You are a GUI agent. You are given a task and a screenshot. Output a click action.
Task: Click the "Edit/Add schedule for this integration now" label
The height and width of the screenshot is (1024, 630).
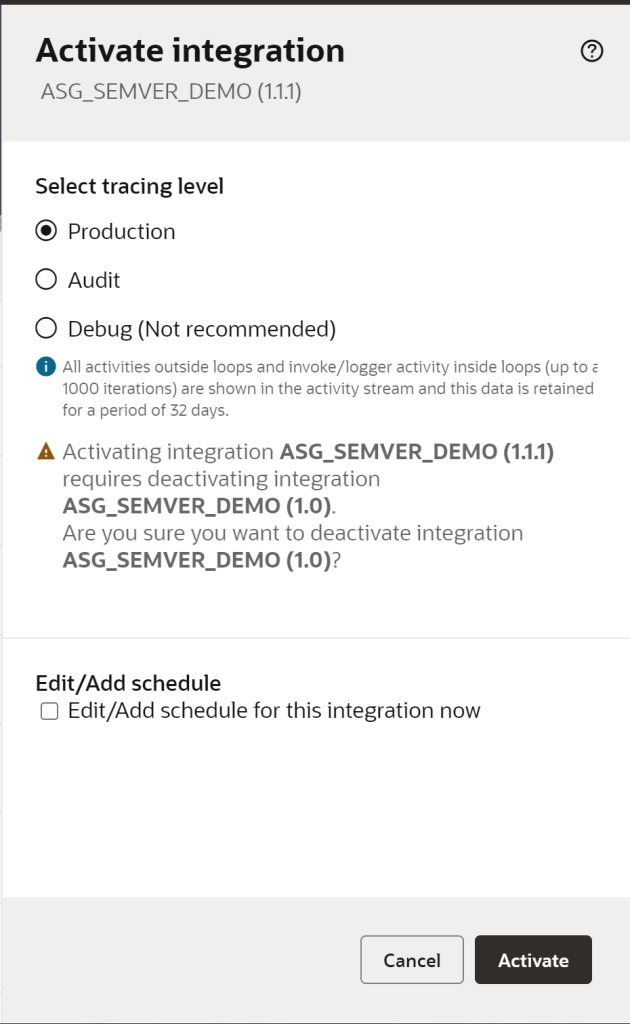[274, 711]
